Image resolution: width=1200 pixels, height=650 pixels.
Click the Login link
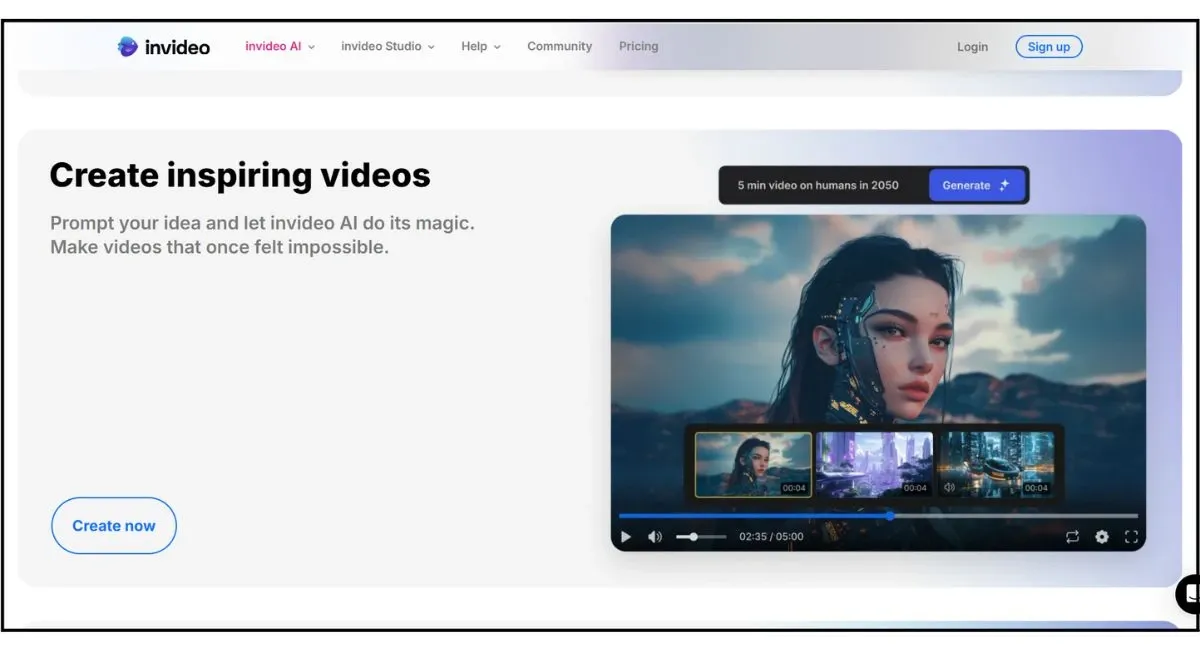tap(972, 47)
